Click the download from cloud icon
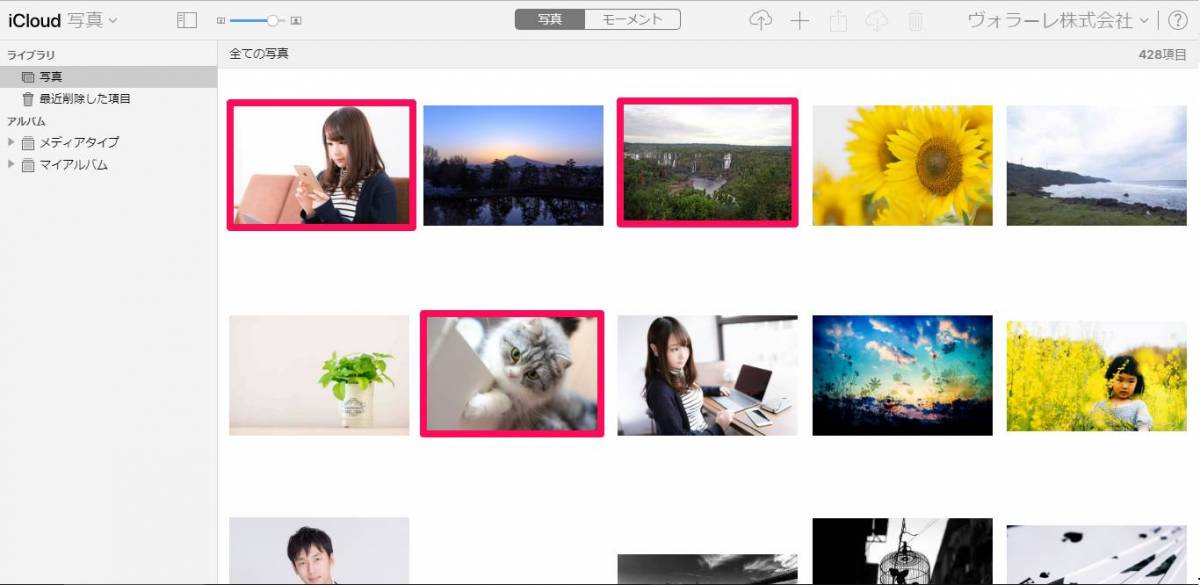 click(x=877, y=21)
